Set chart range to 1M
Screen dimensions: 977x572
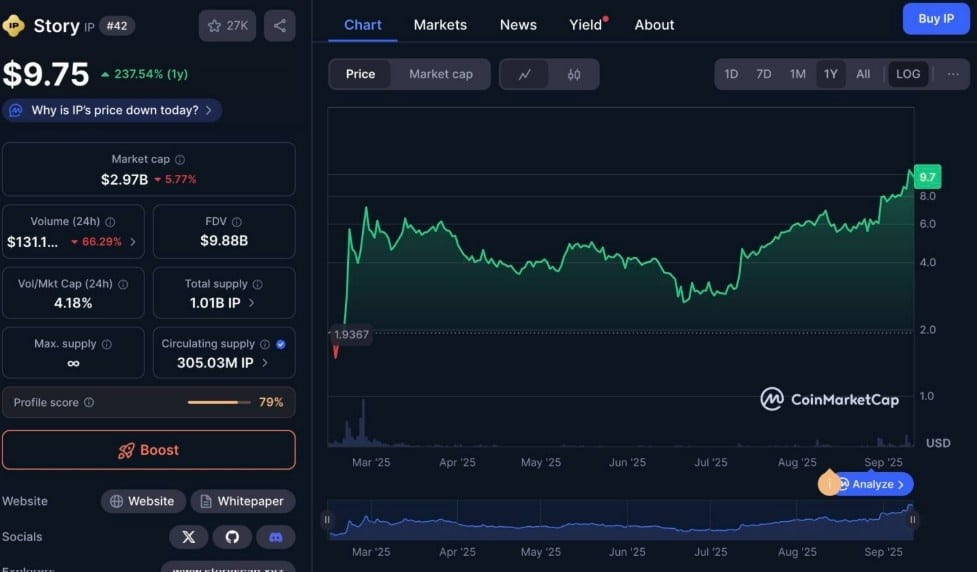point(798,74)
